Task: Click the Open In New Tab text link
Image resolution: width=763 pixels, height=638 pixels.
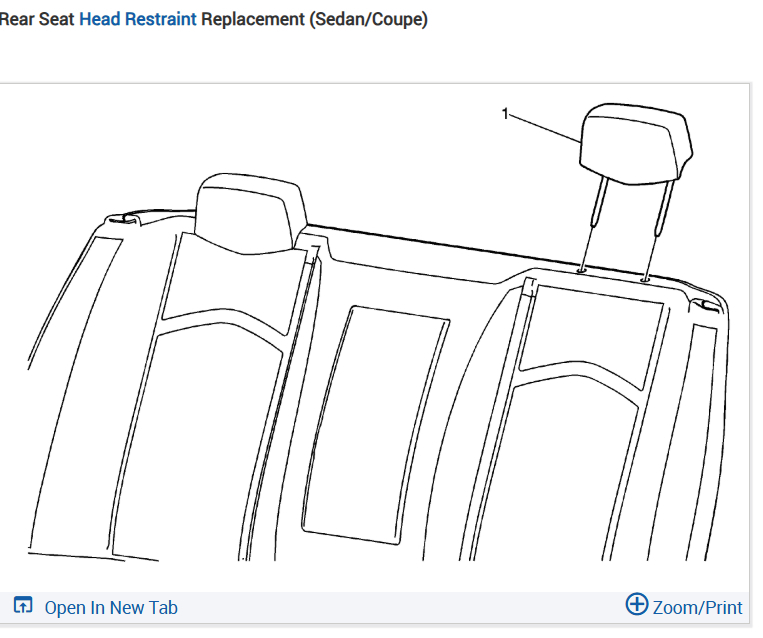Action: click(111, 608)
